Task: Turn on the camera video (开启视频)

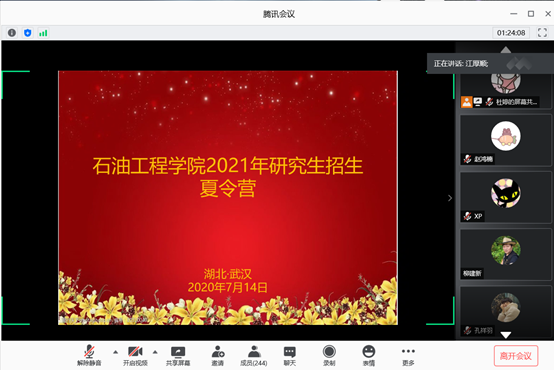Action: click(135, 356)
